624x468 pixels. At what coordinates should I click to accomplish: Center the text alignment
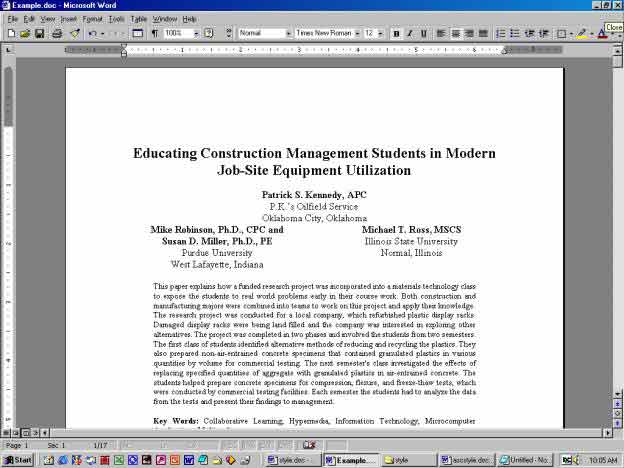click(x=456, y=34)
